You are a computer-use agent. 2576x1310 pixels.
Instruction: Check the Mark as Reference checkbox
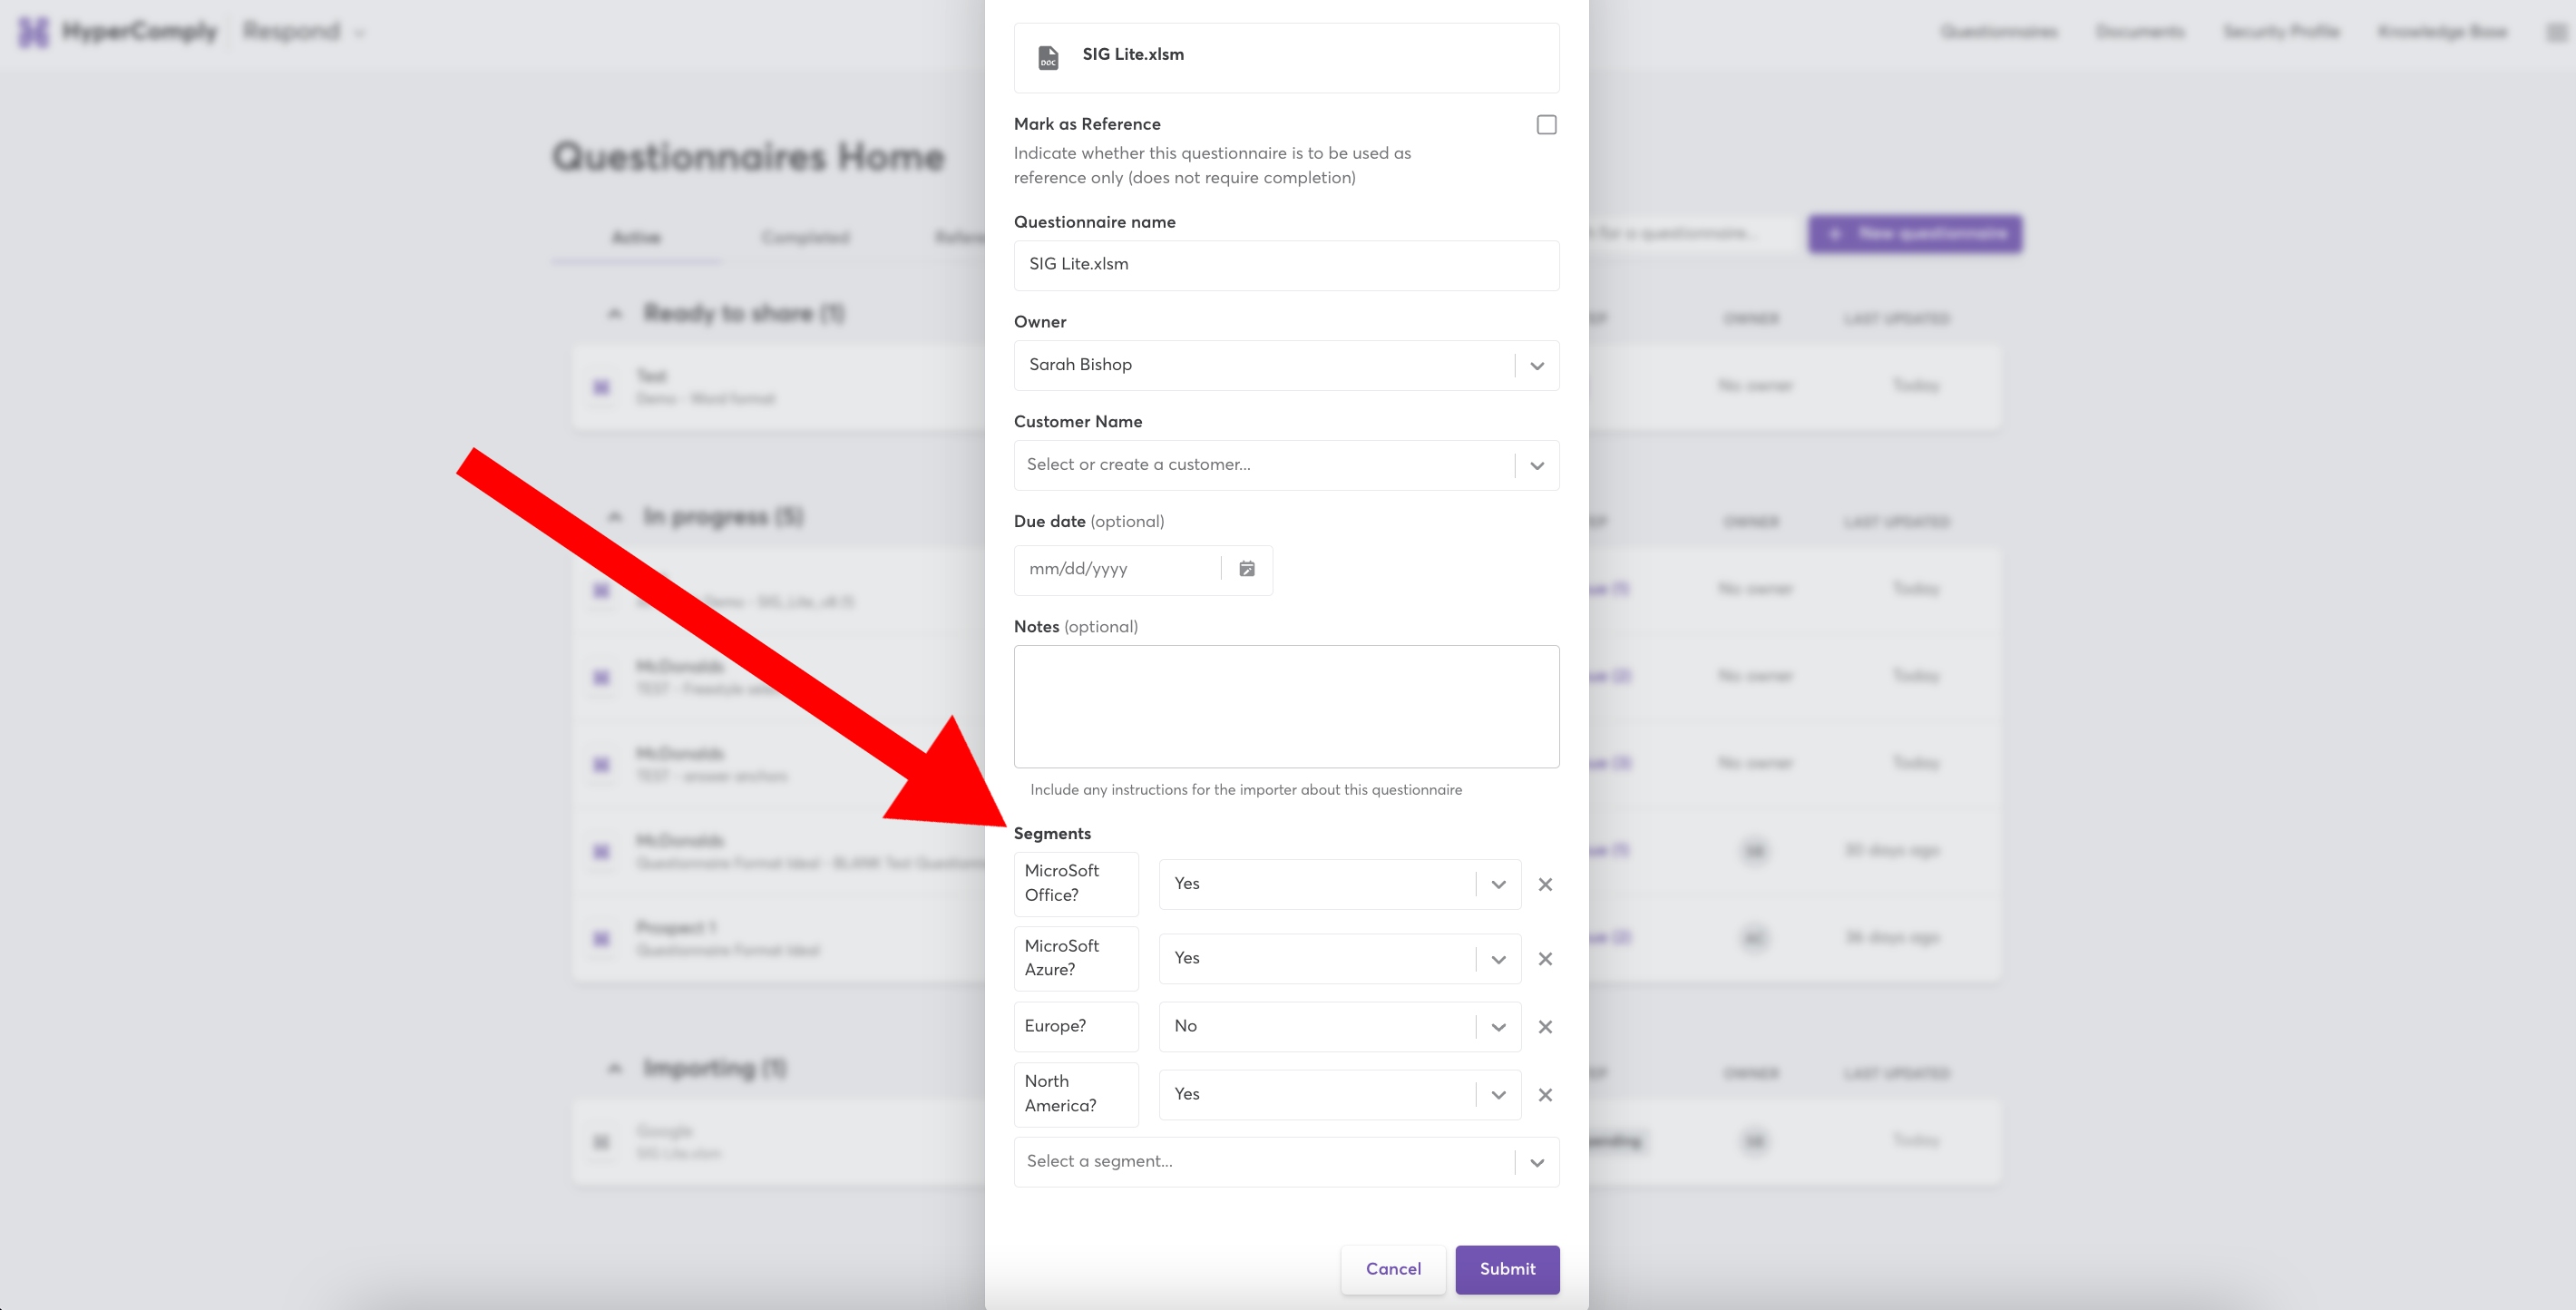pos(1546,125)
